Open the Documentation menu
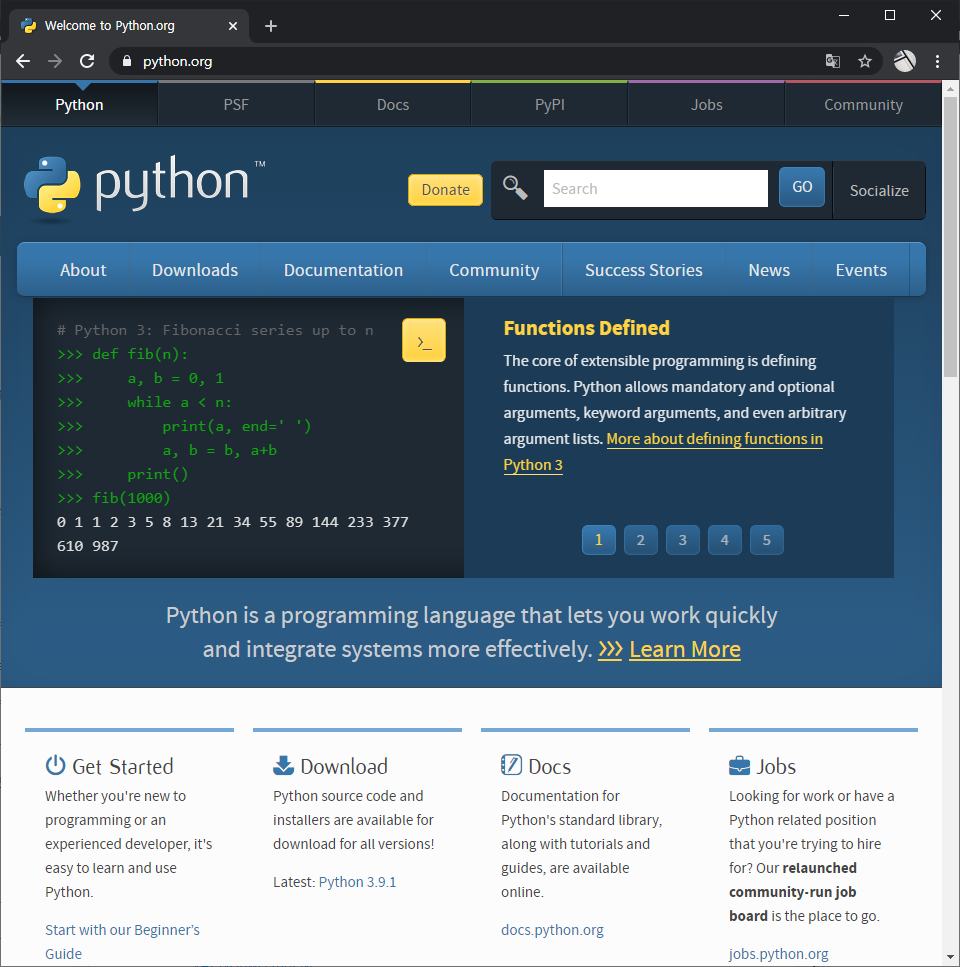 343,270
